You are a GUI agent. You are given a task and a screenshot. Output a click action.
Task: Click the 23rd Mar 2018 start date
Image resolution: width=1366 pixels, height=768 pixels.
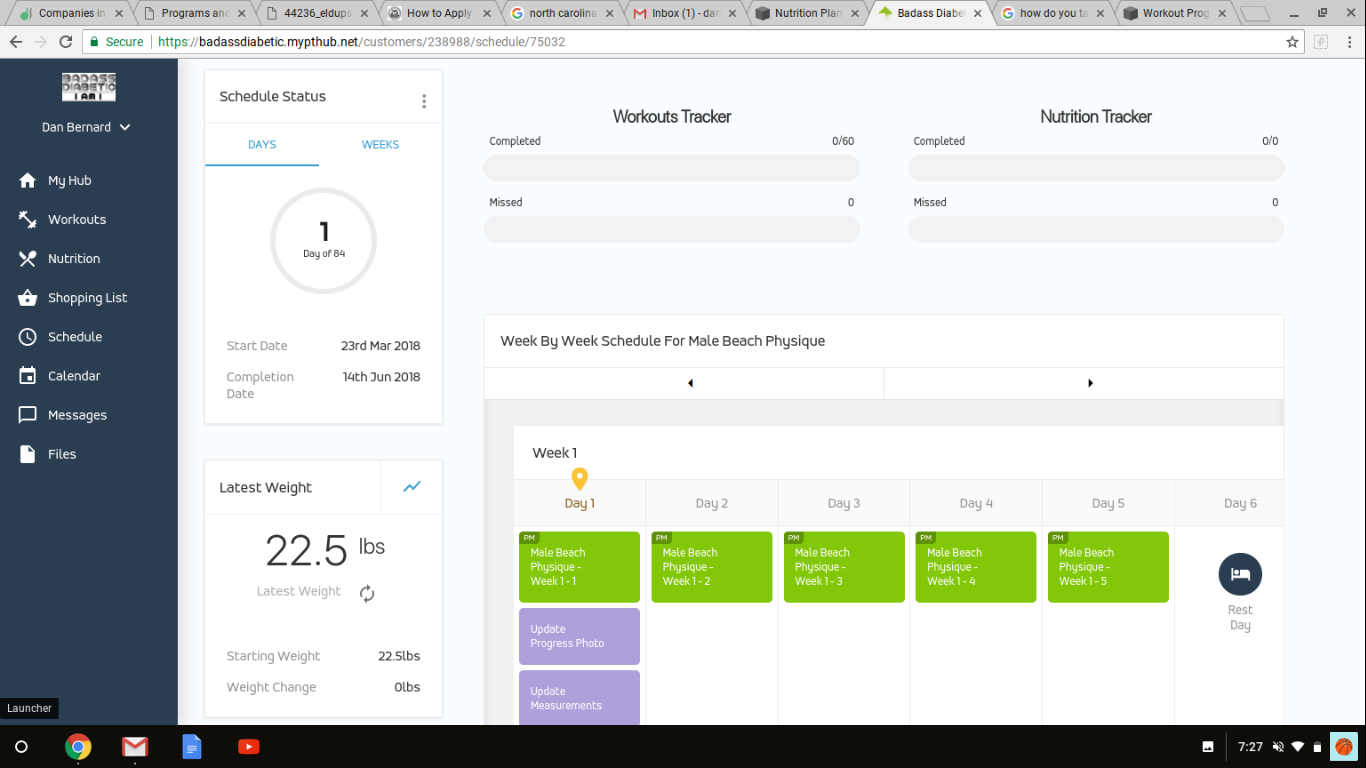click(380, 346)
